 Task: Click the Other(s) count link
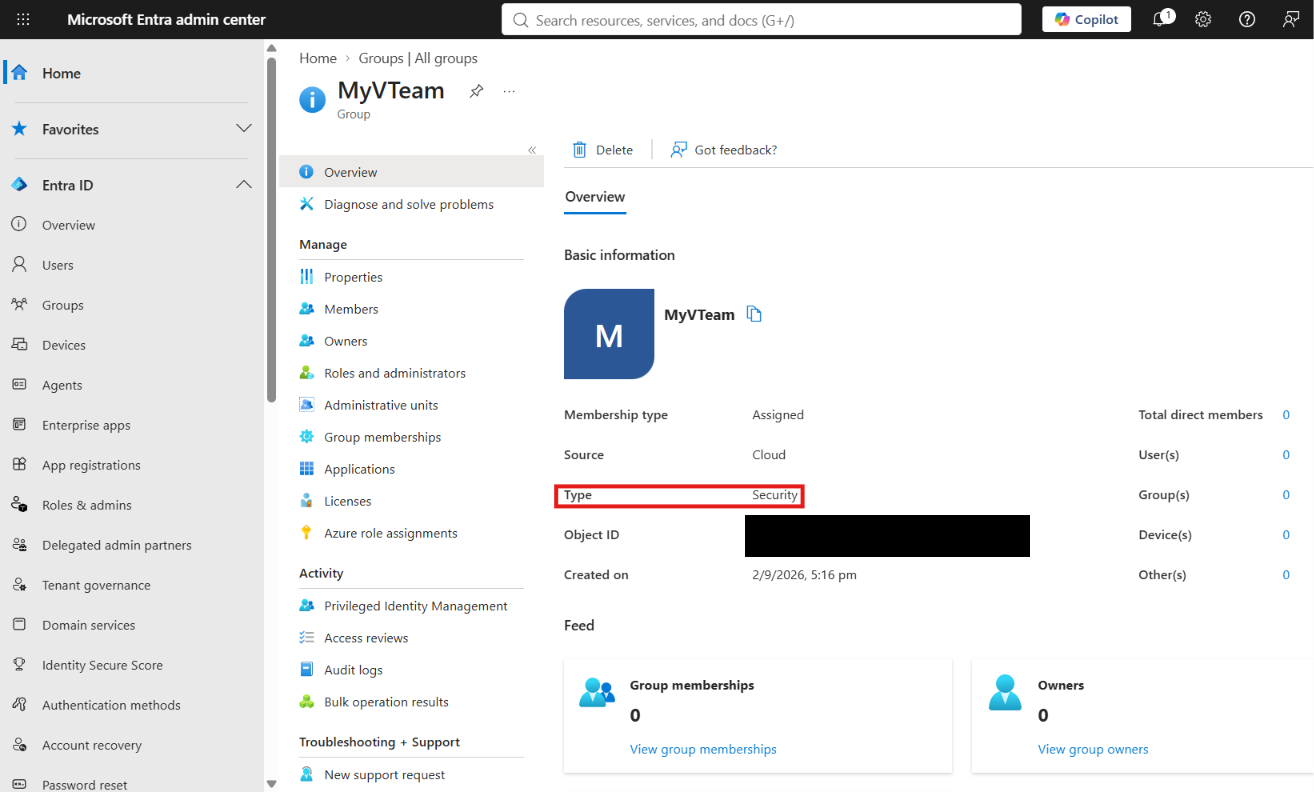[1286, 575]
